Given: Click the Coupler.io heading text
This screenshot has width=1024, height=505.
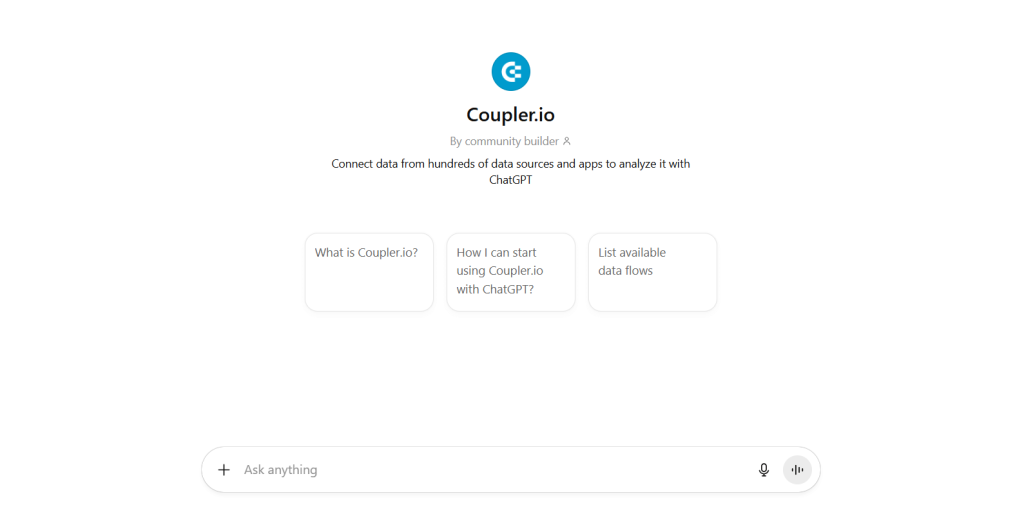Looking at the screenshot, I should tap(510, 115).
